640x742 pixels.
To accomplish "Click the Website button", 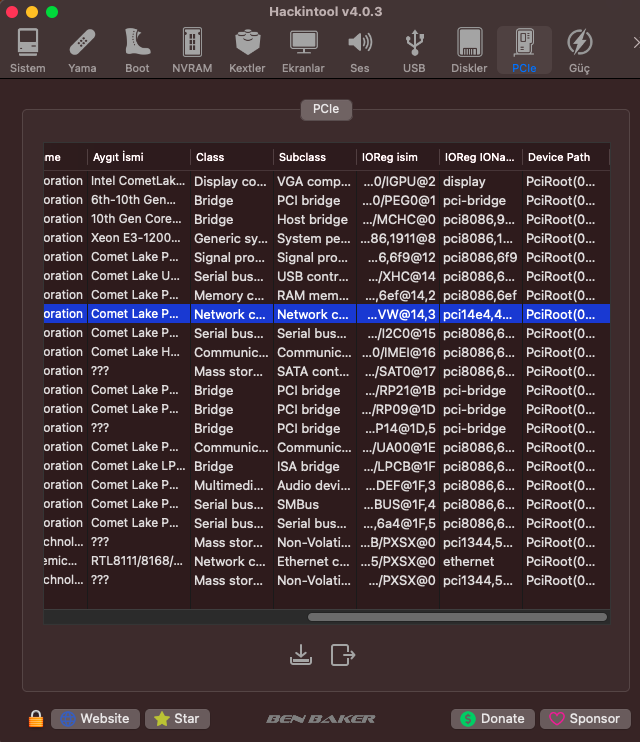I will pos(96,718).
